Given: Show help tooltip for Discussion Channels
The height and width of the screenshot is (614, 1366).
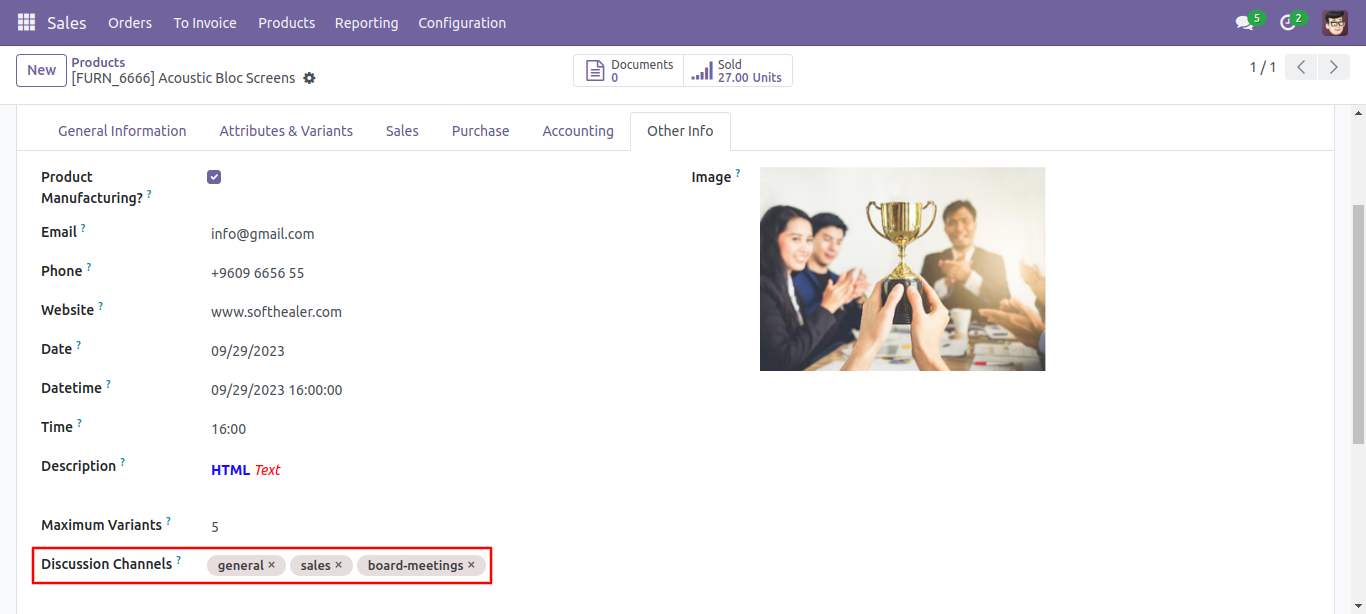Looking at the screenshot, I should [x=178, y=560].
